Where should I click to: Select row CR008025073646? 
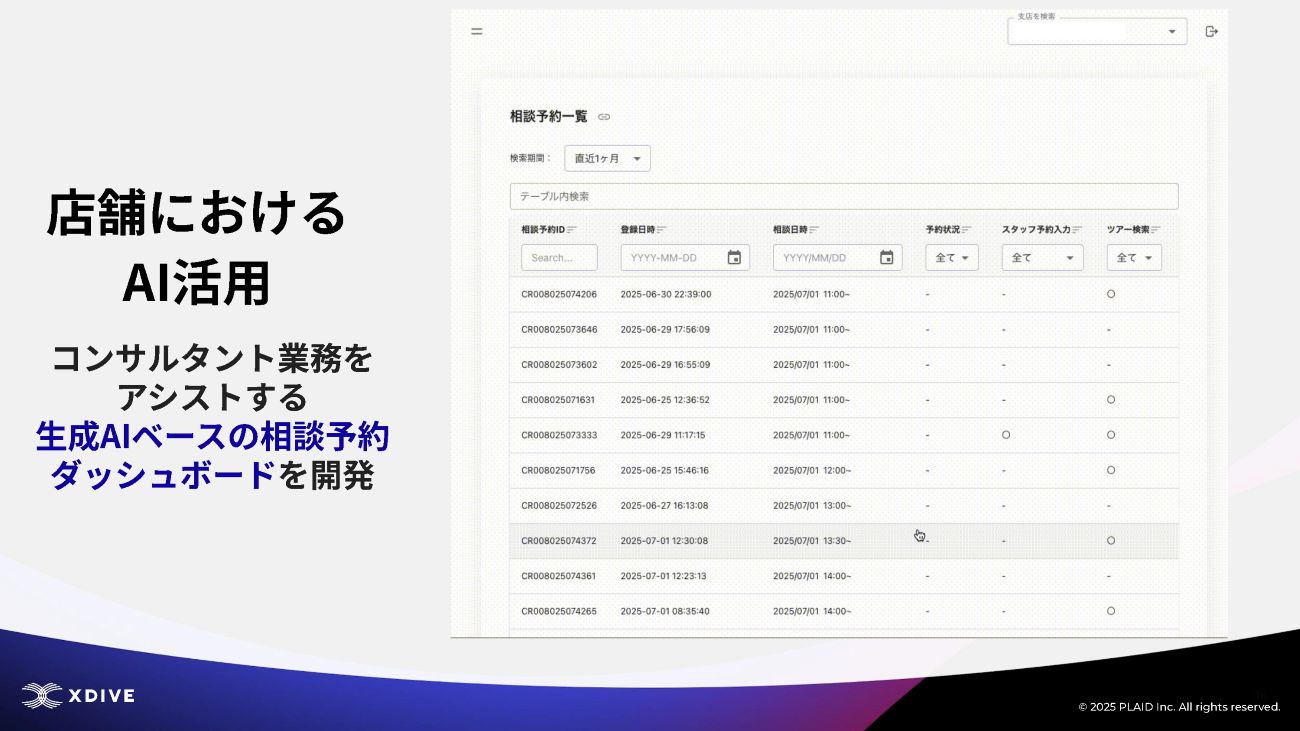point(844,329)
